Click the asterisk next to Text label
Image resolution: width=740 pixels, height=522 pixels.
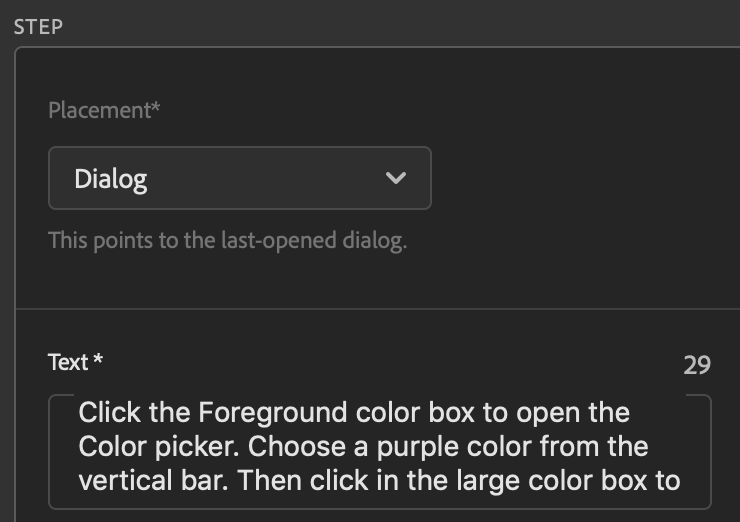coord(98,360)
